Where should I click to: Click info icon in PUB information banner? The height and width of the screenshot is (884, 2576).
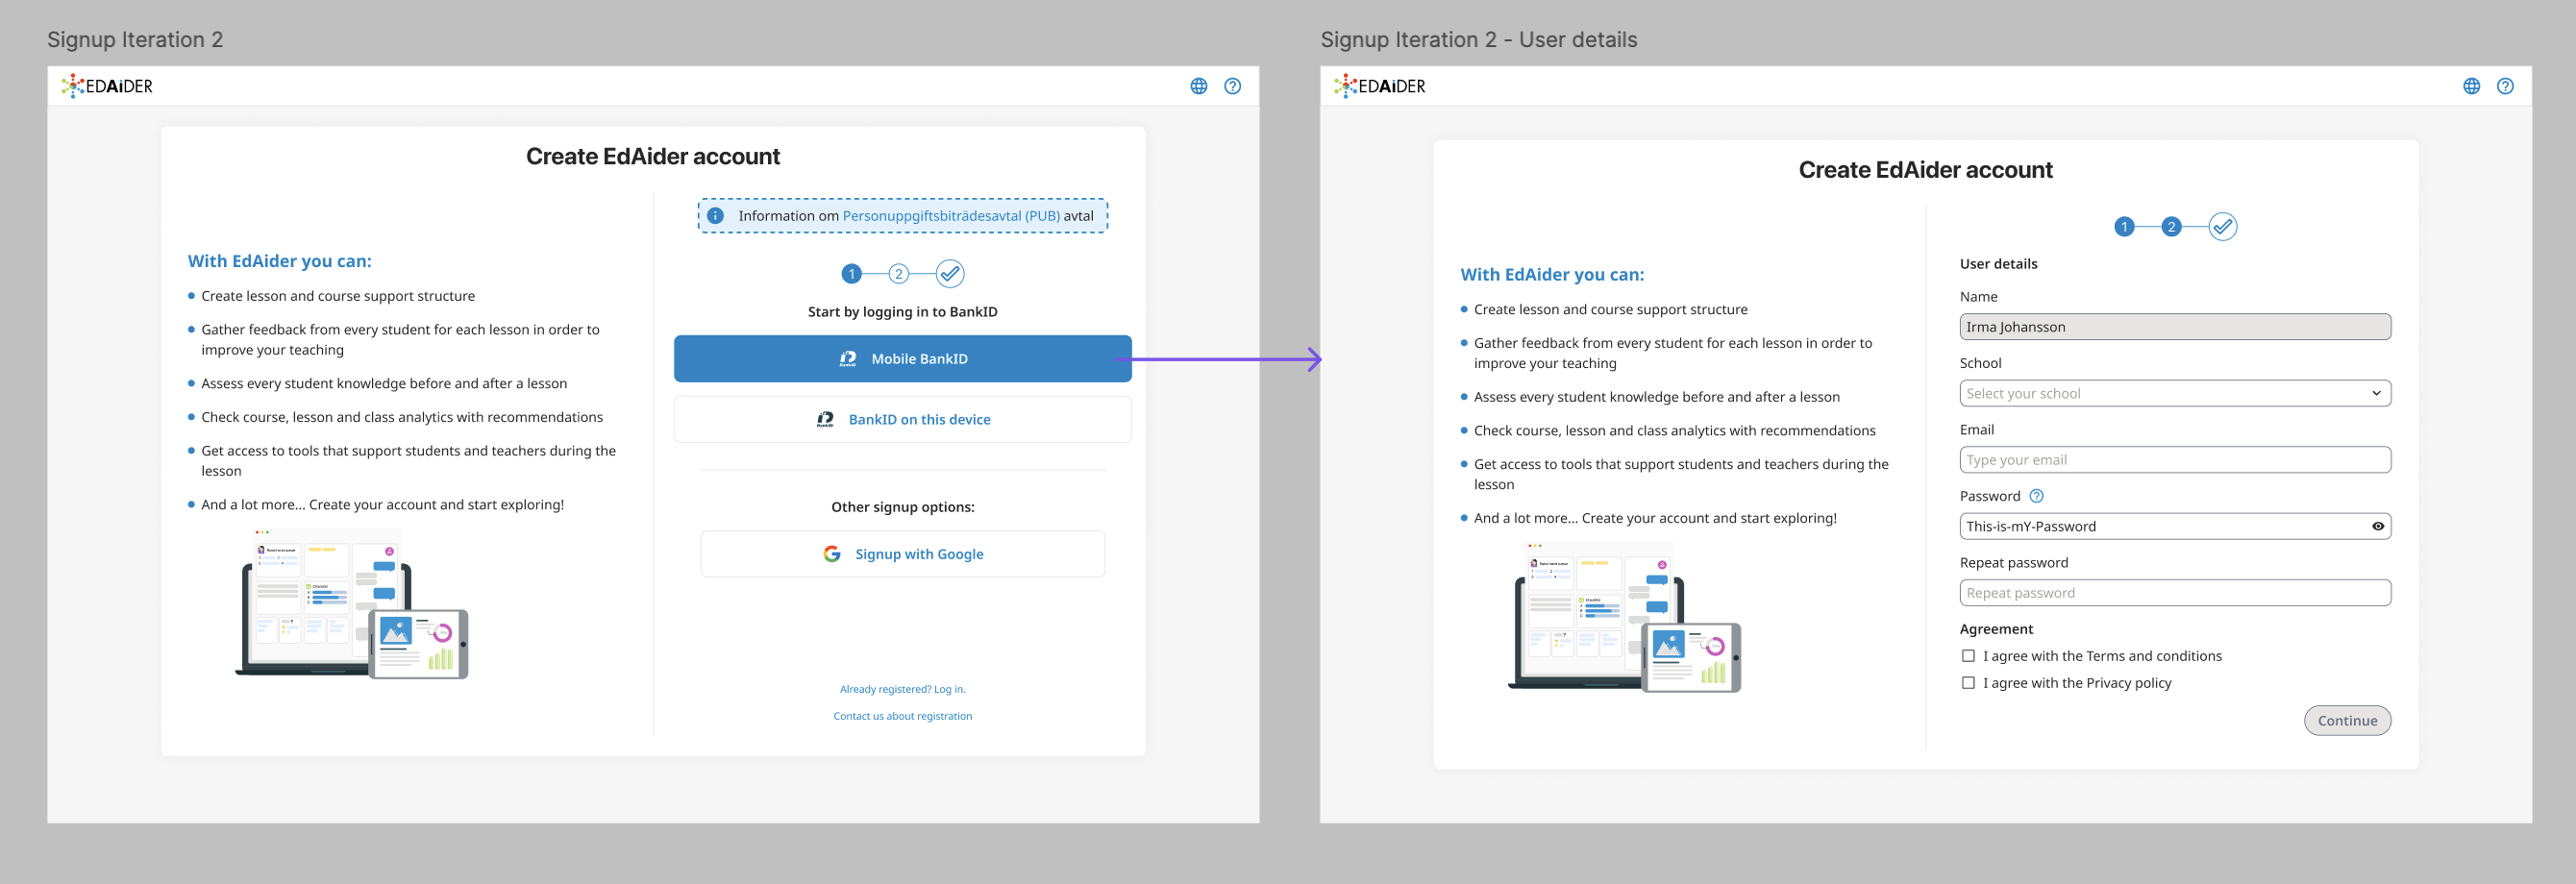pyautogui.click(x=715, y=216)
